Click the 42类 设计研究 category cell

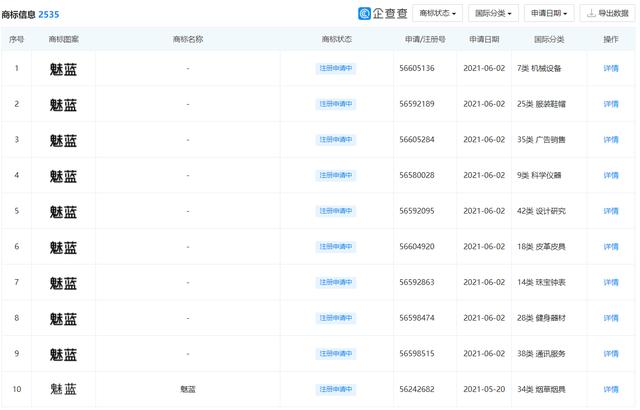pos(541,211)
